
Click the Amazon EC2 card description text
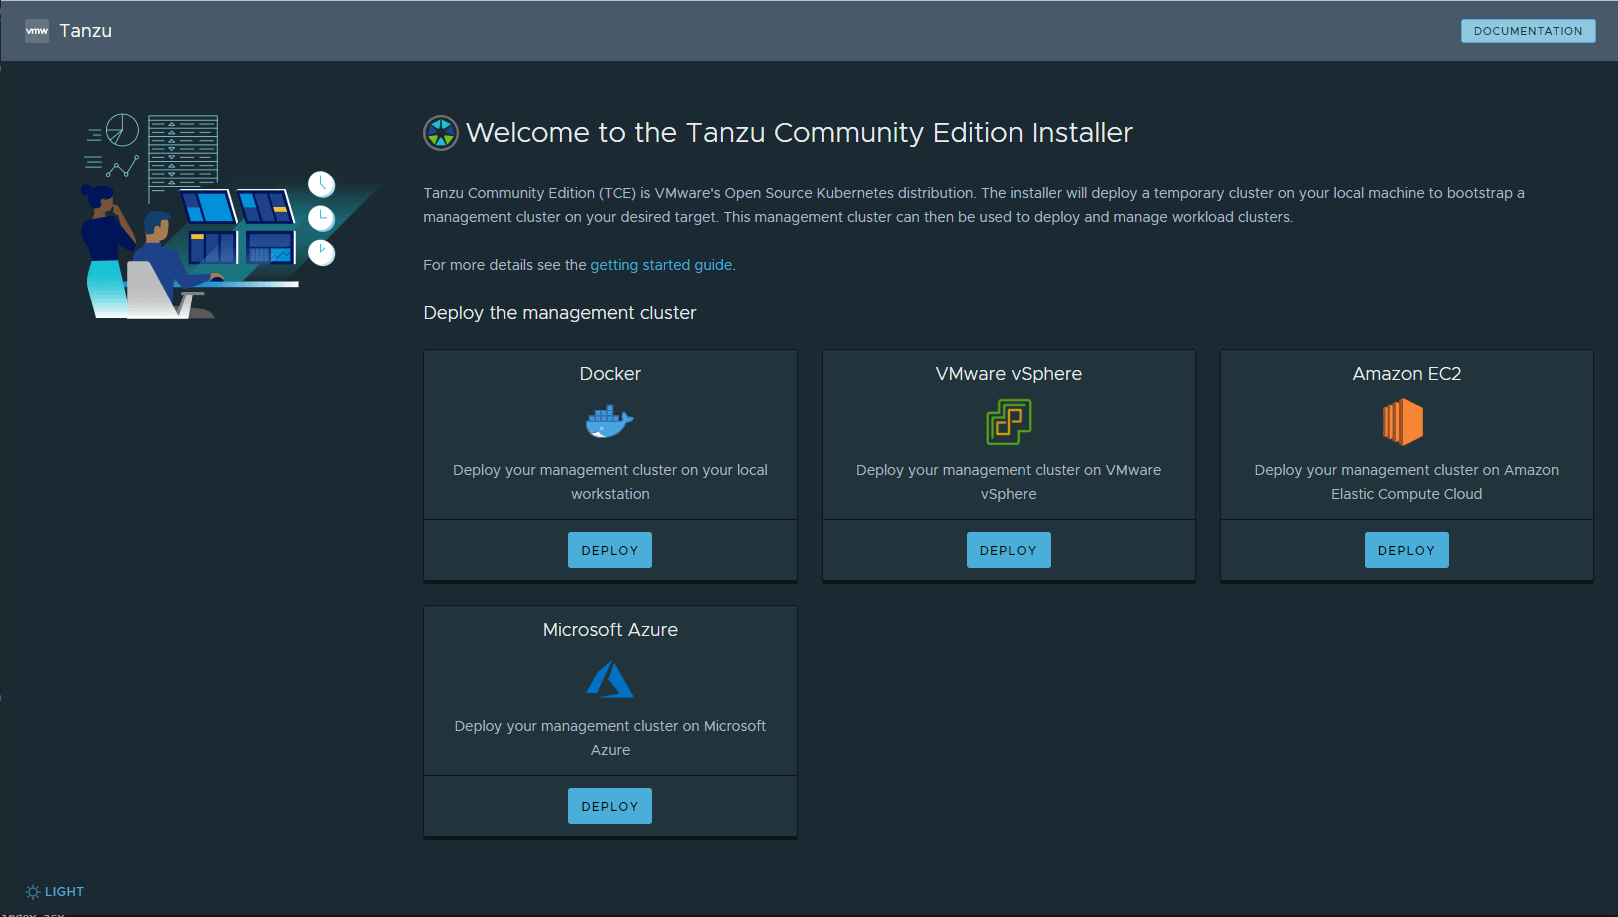pyautogui.click(x=1406, y=481)
